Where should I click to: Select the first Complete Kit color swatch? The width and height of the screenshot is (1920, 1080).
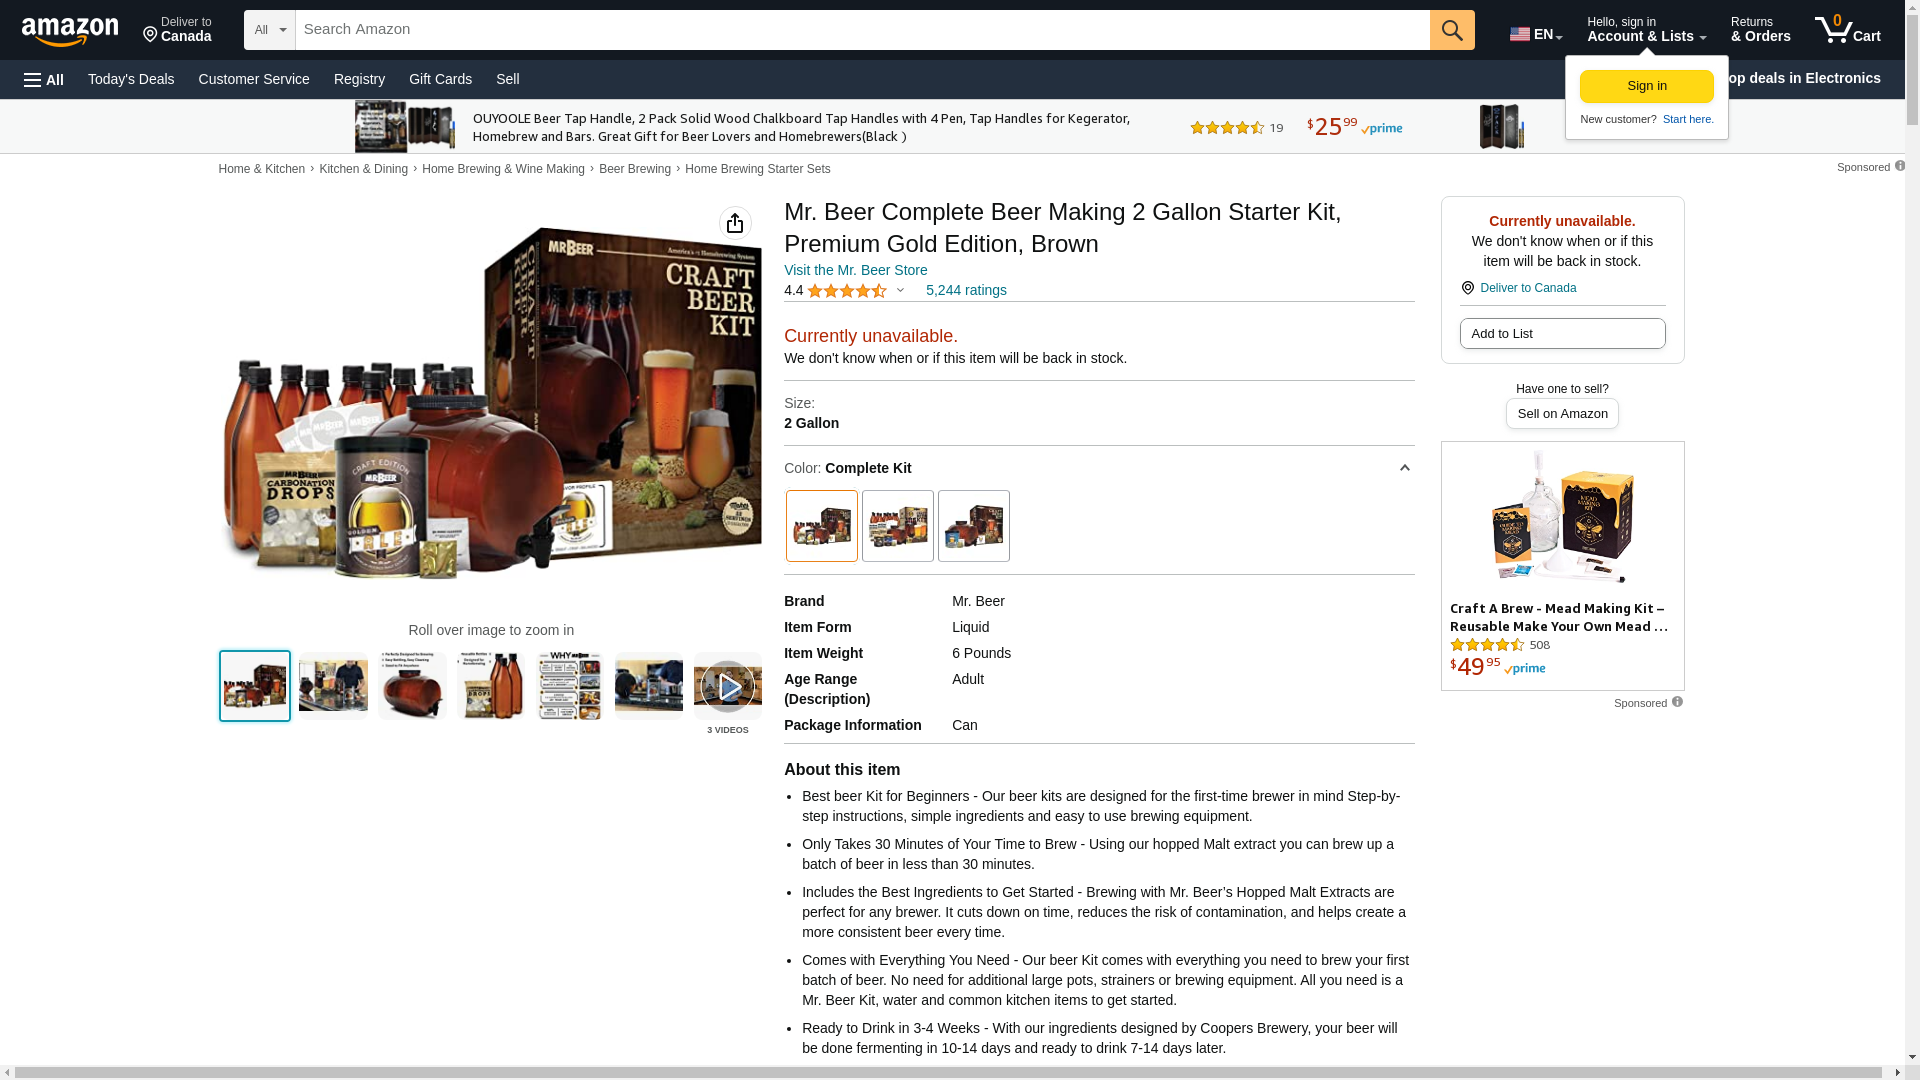click(822, 526)
